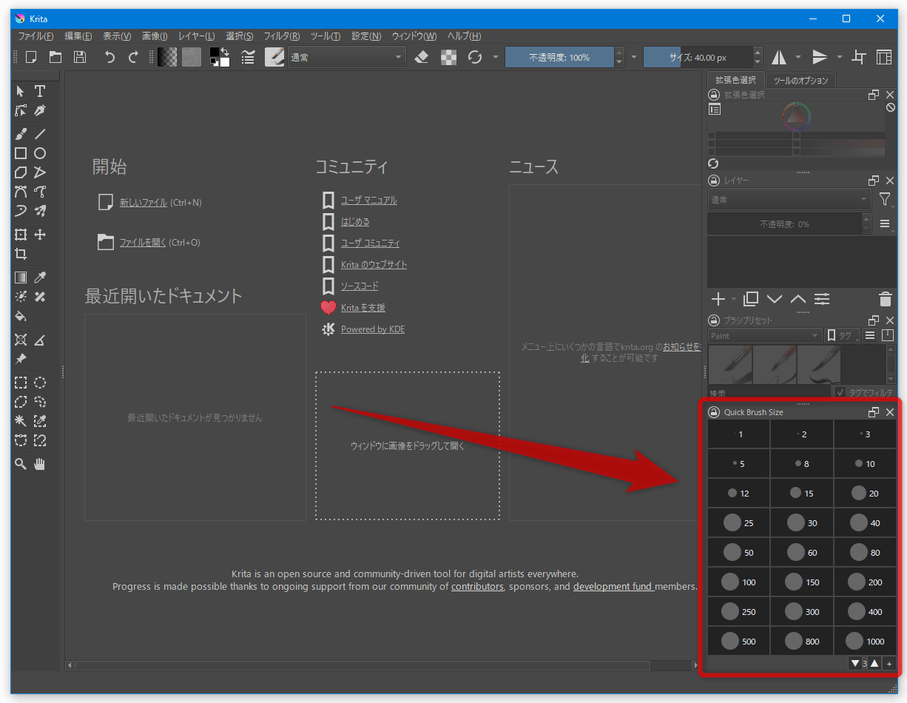Screen dimensions: 907x703
Task: Lock the ブラシプリセット docker
Action: coord(714,320)
